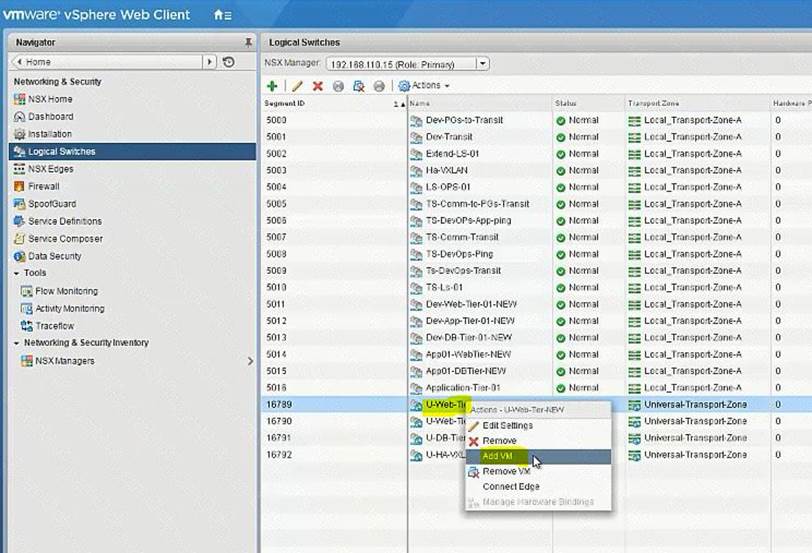The width and height of the screenshot is (812, 553).
Task: Click the red X delete icon in toolbar
Action: click(x=317, y=86)
